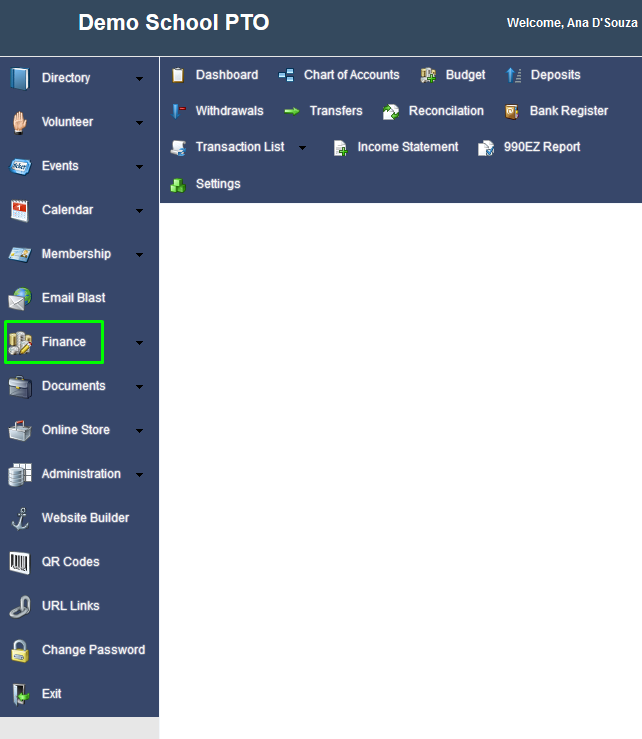Click the Deposits up-arrow icon
Screen dimensions: 642x739
(x=513, y=75)
